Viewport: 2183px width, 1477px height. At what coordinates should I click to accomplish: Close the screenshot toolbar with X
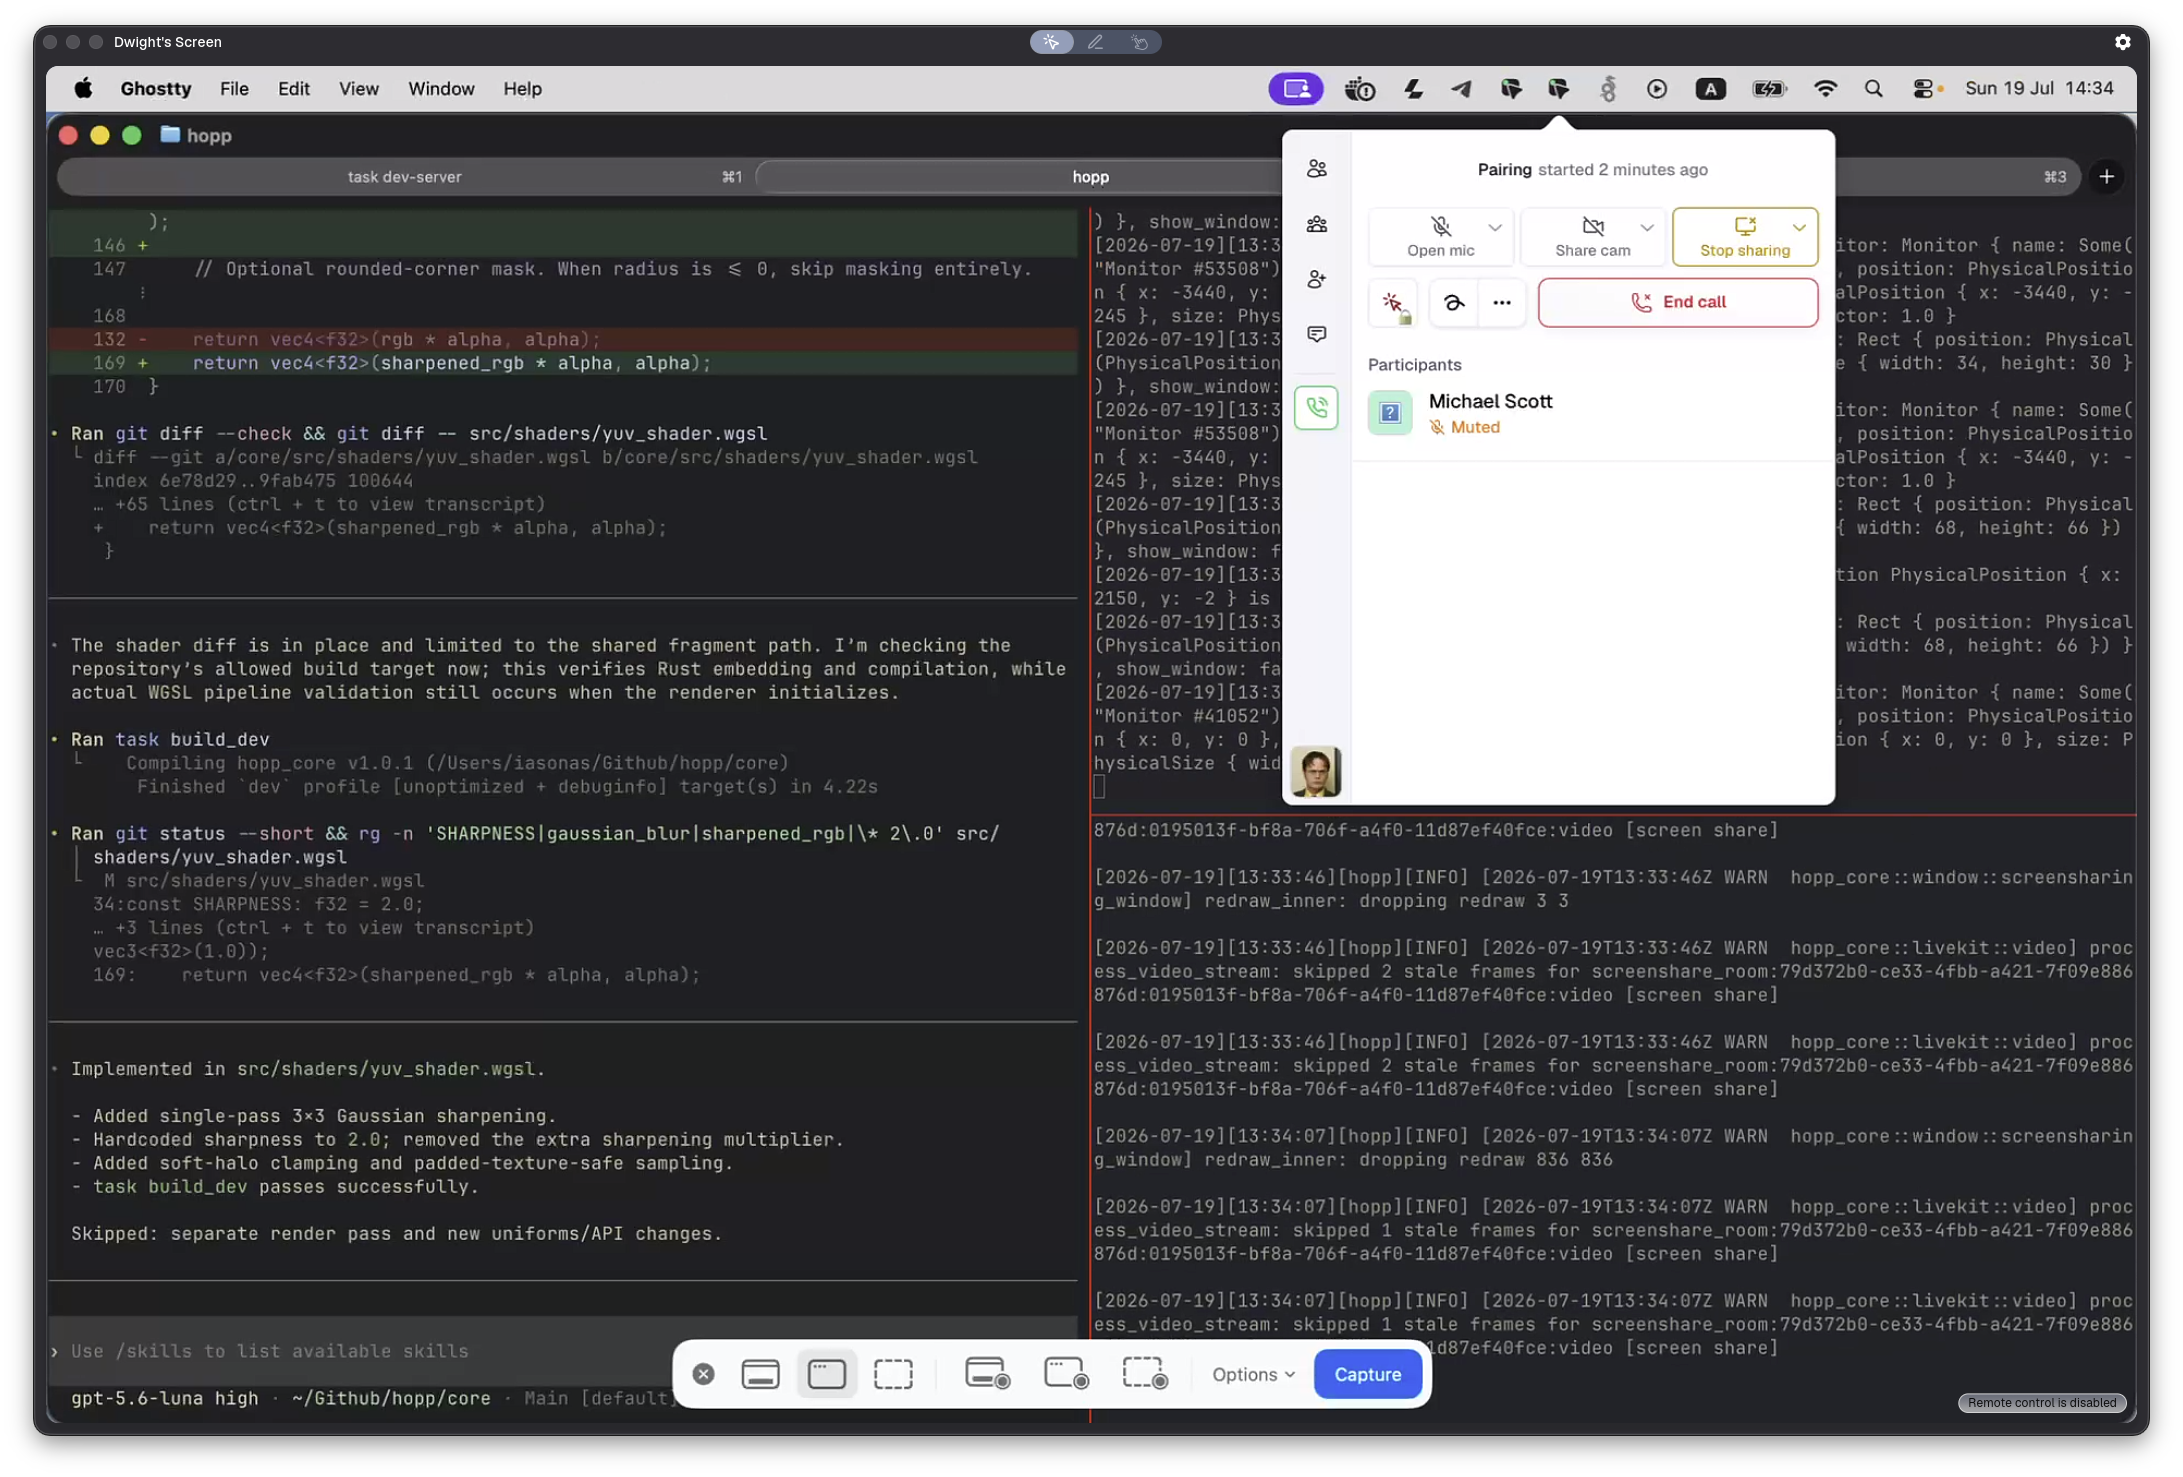click(x=703, y=1375)
